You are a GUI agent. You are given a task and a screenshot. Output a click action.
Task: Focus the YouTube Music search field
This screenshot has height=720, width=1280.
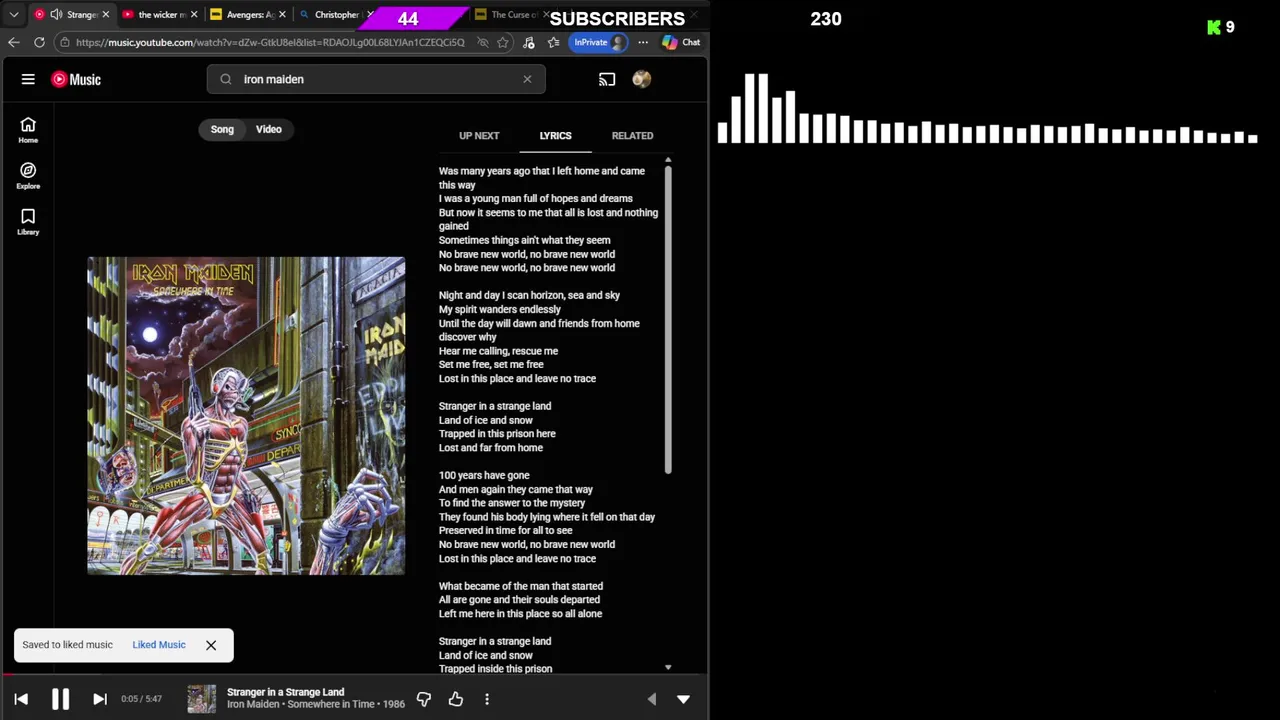[376, 79]
